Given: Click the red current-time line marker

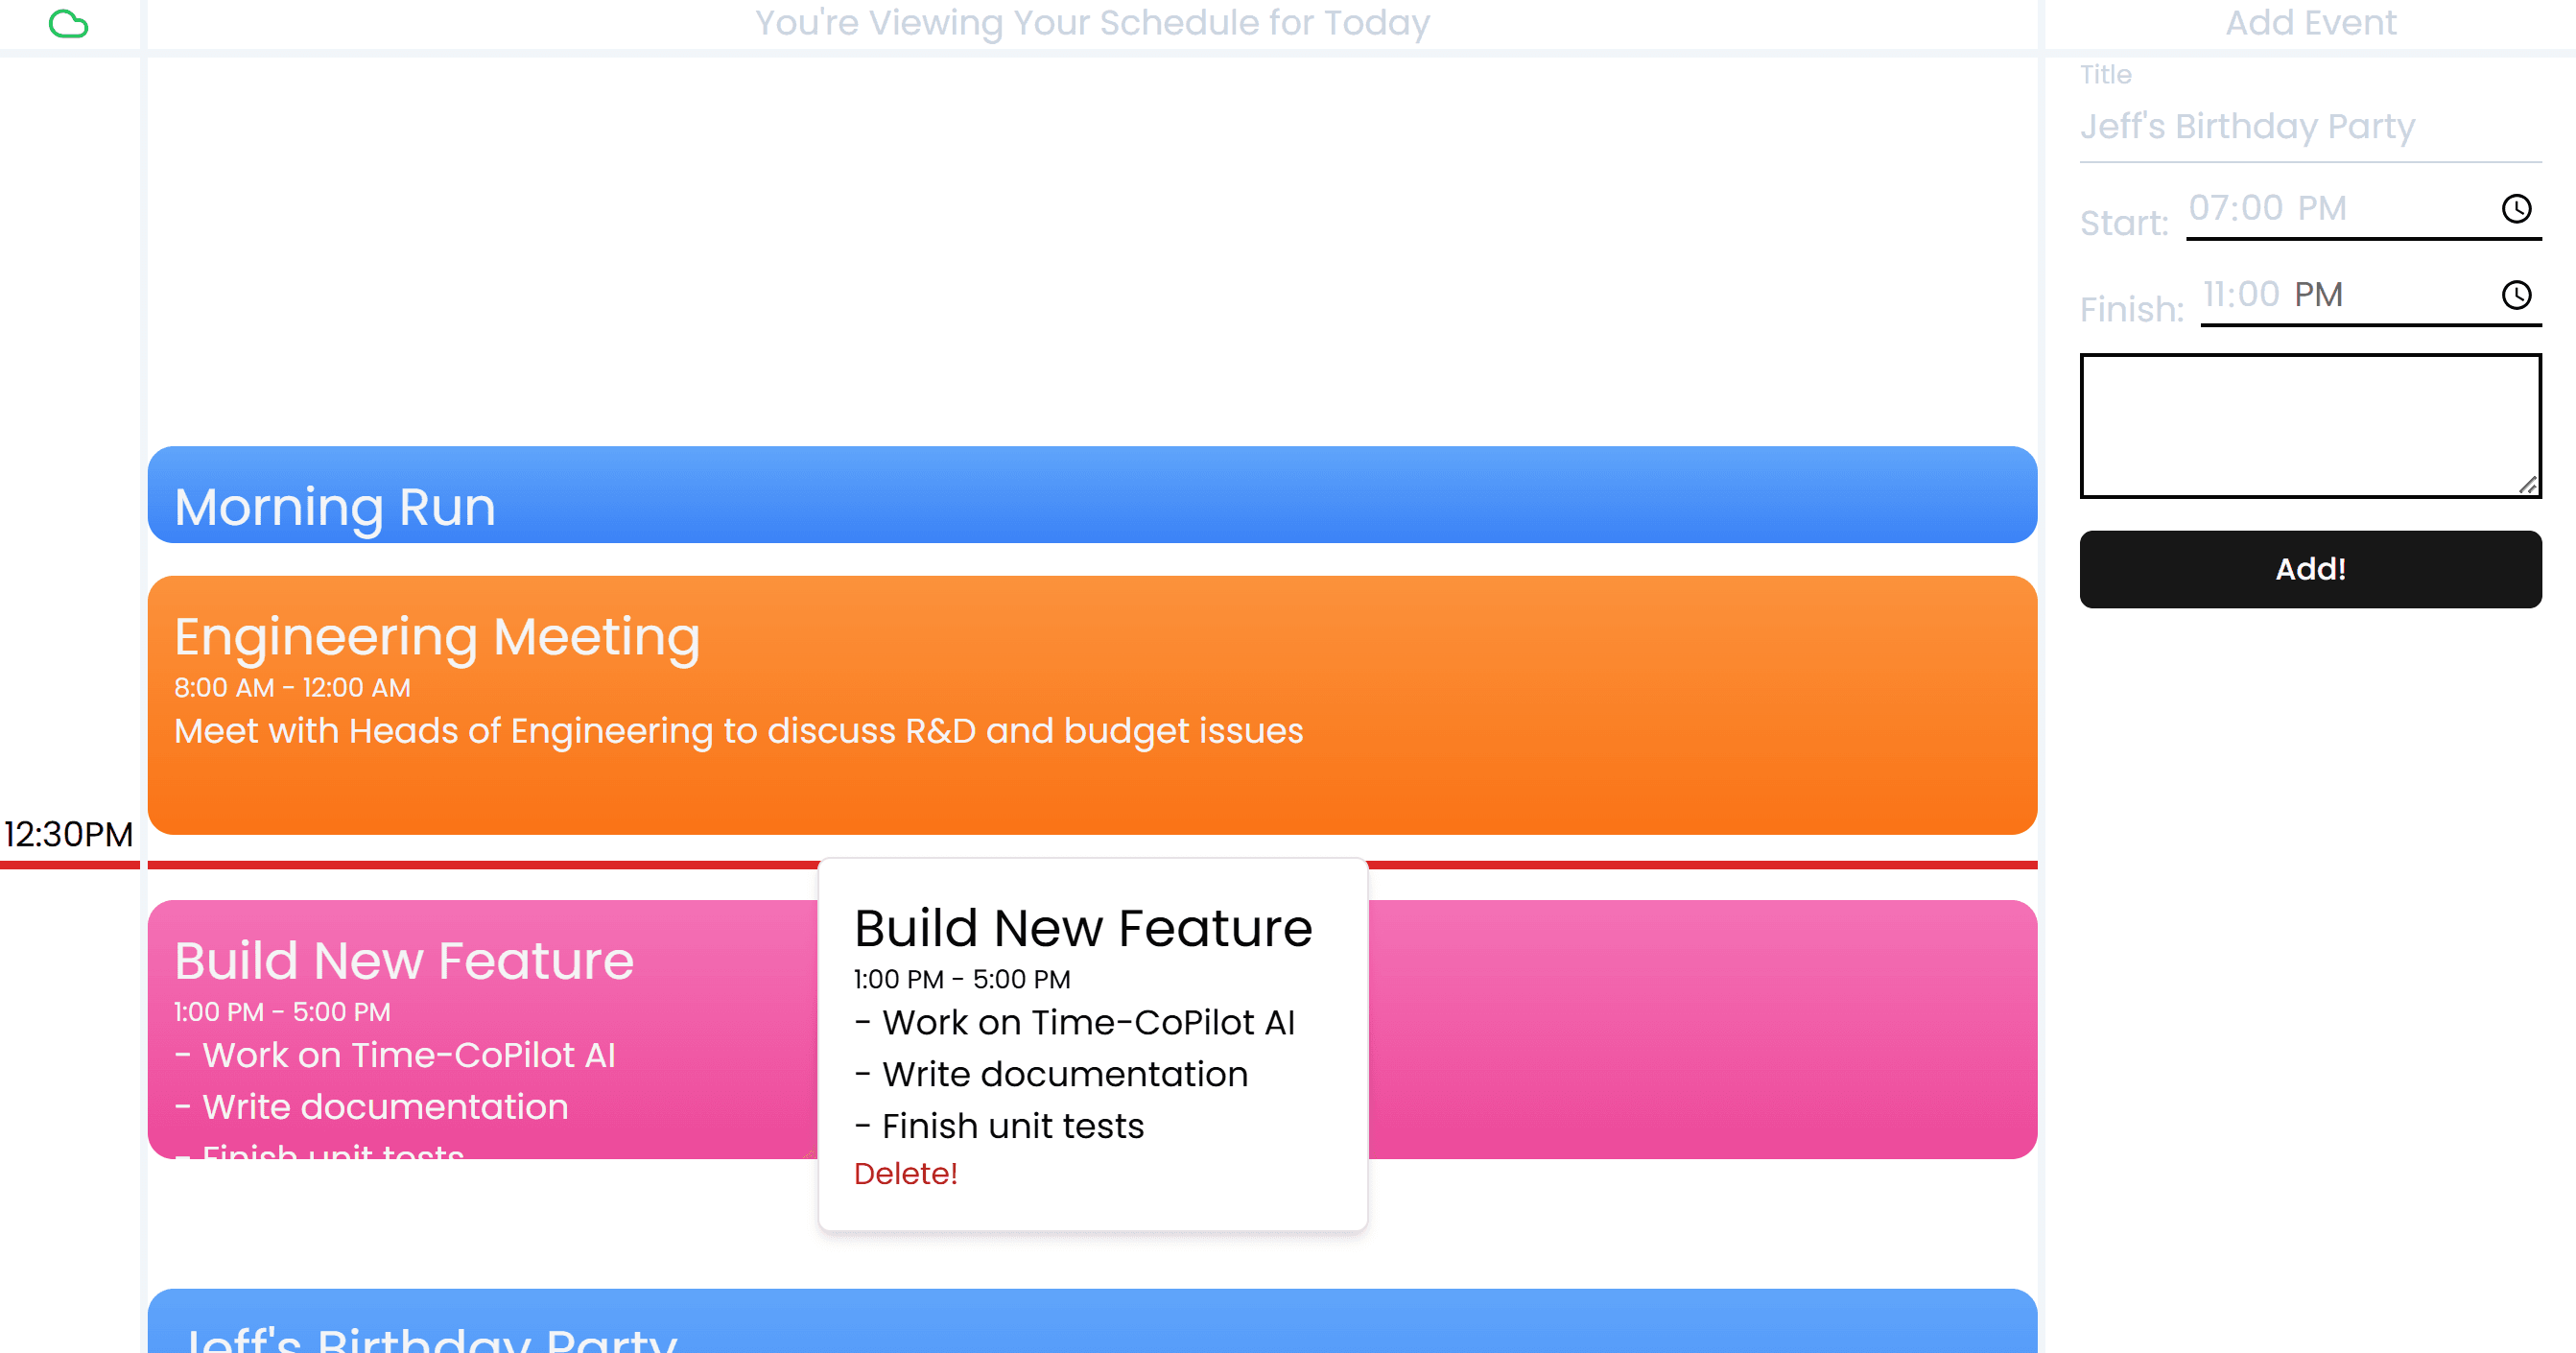Looking at the screenshot, I should point(1700,865).
